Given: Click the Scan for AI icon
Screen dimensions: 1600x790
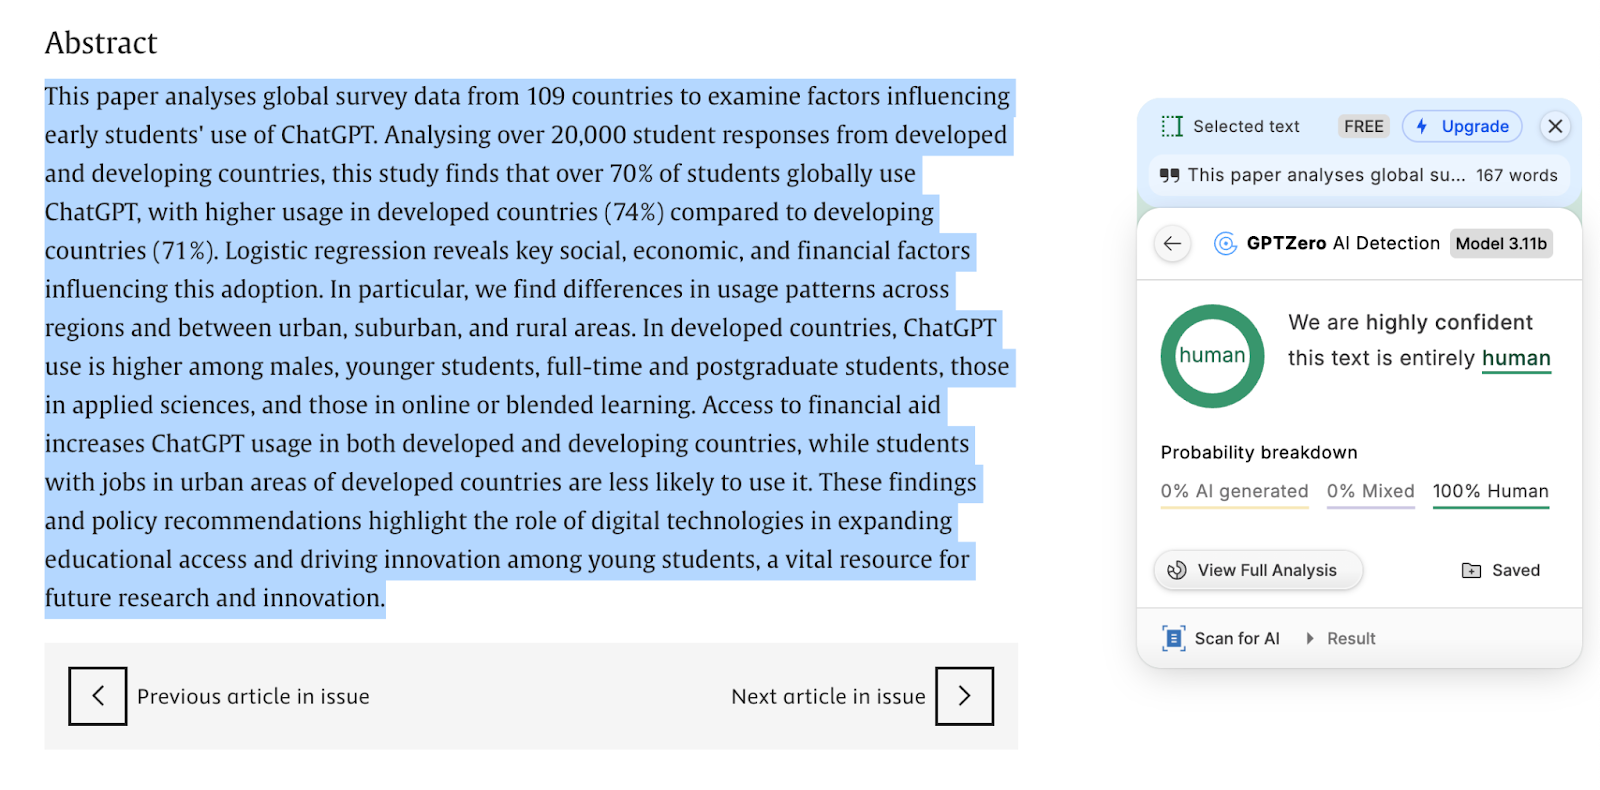Looking at the screenshot, I should pyautogui.click(x=1173, y=638).
